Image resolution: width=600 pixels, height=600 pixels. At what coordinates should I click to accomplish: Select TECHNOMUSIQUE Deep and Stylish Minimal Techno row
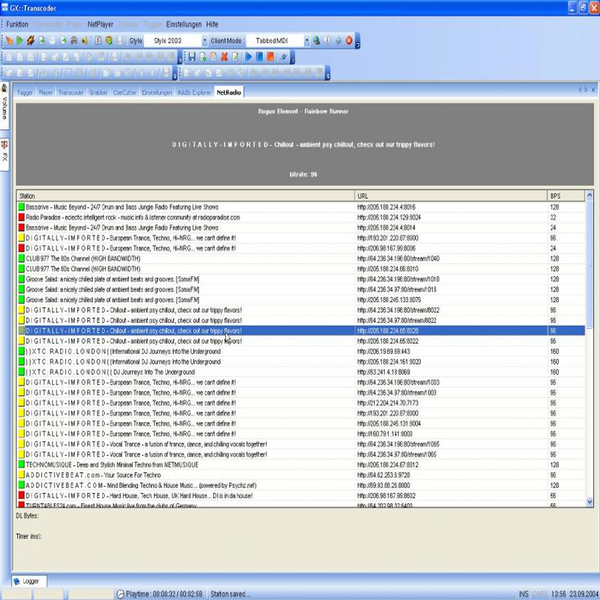pyautogui.click(x=301, y=465)
